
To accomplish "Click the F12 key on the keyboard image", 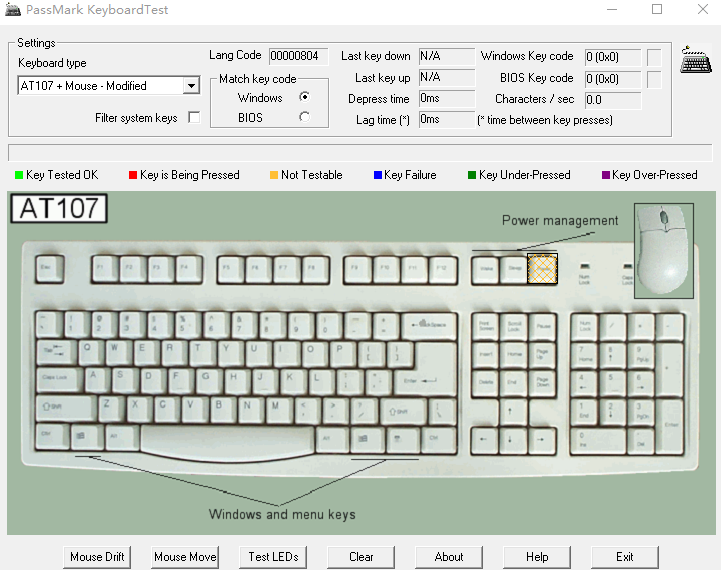I will click(x=443, y=269).
